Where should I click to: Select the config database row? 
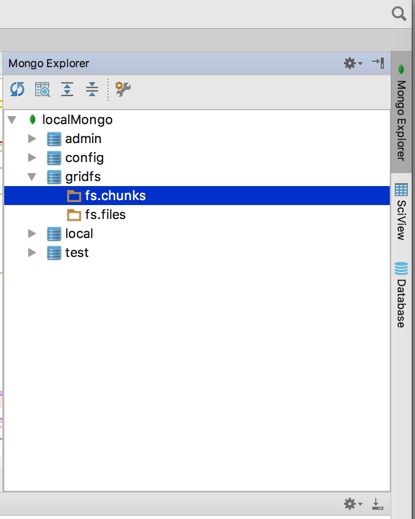[197, 158]
